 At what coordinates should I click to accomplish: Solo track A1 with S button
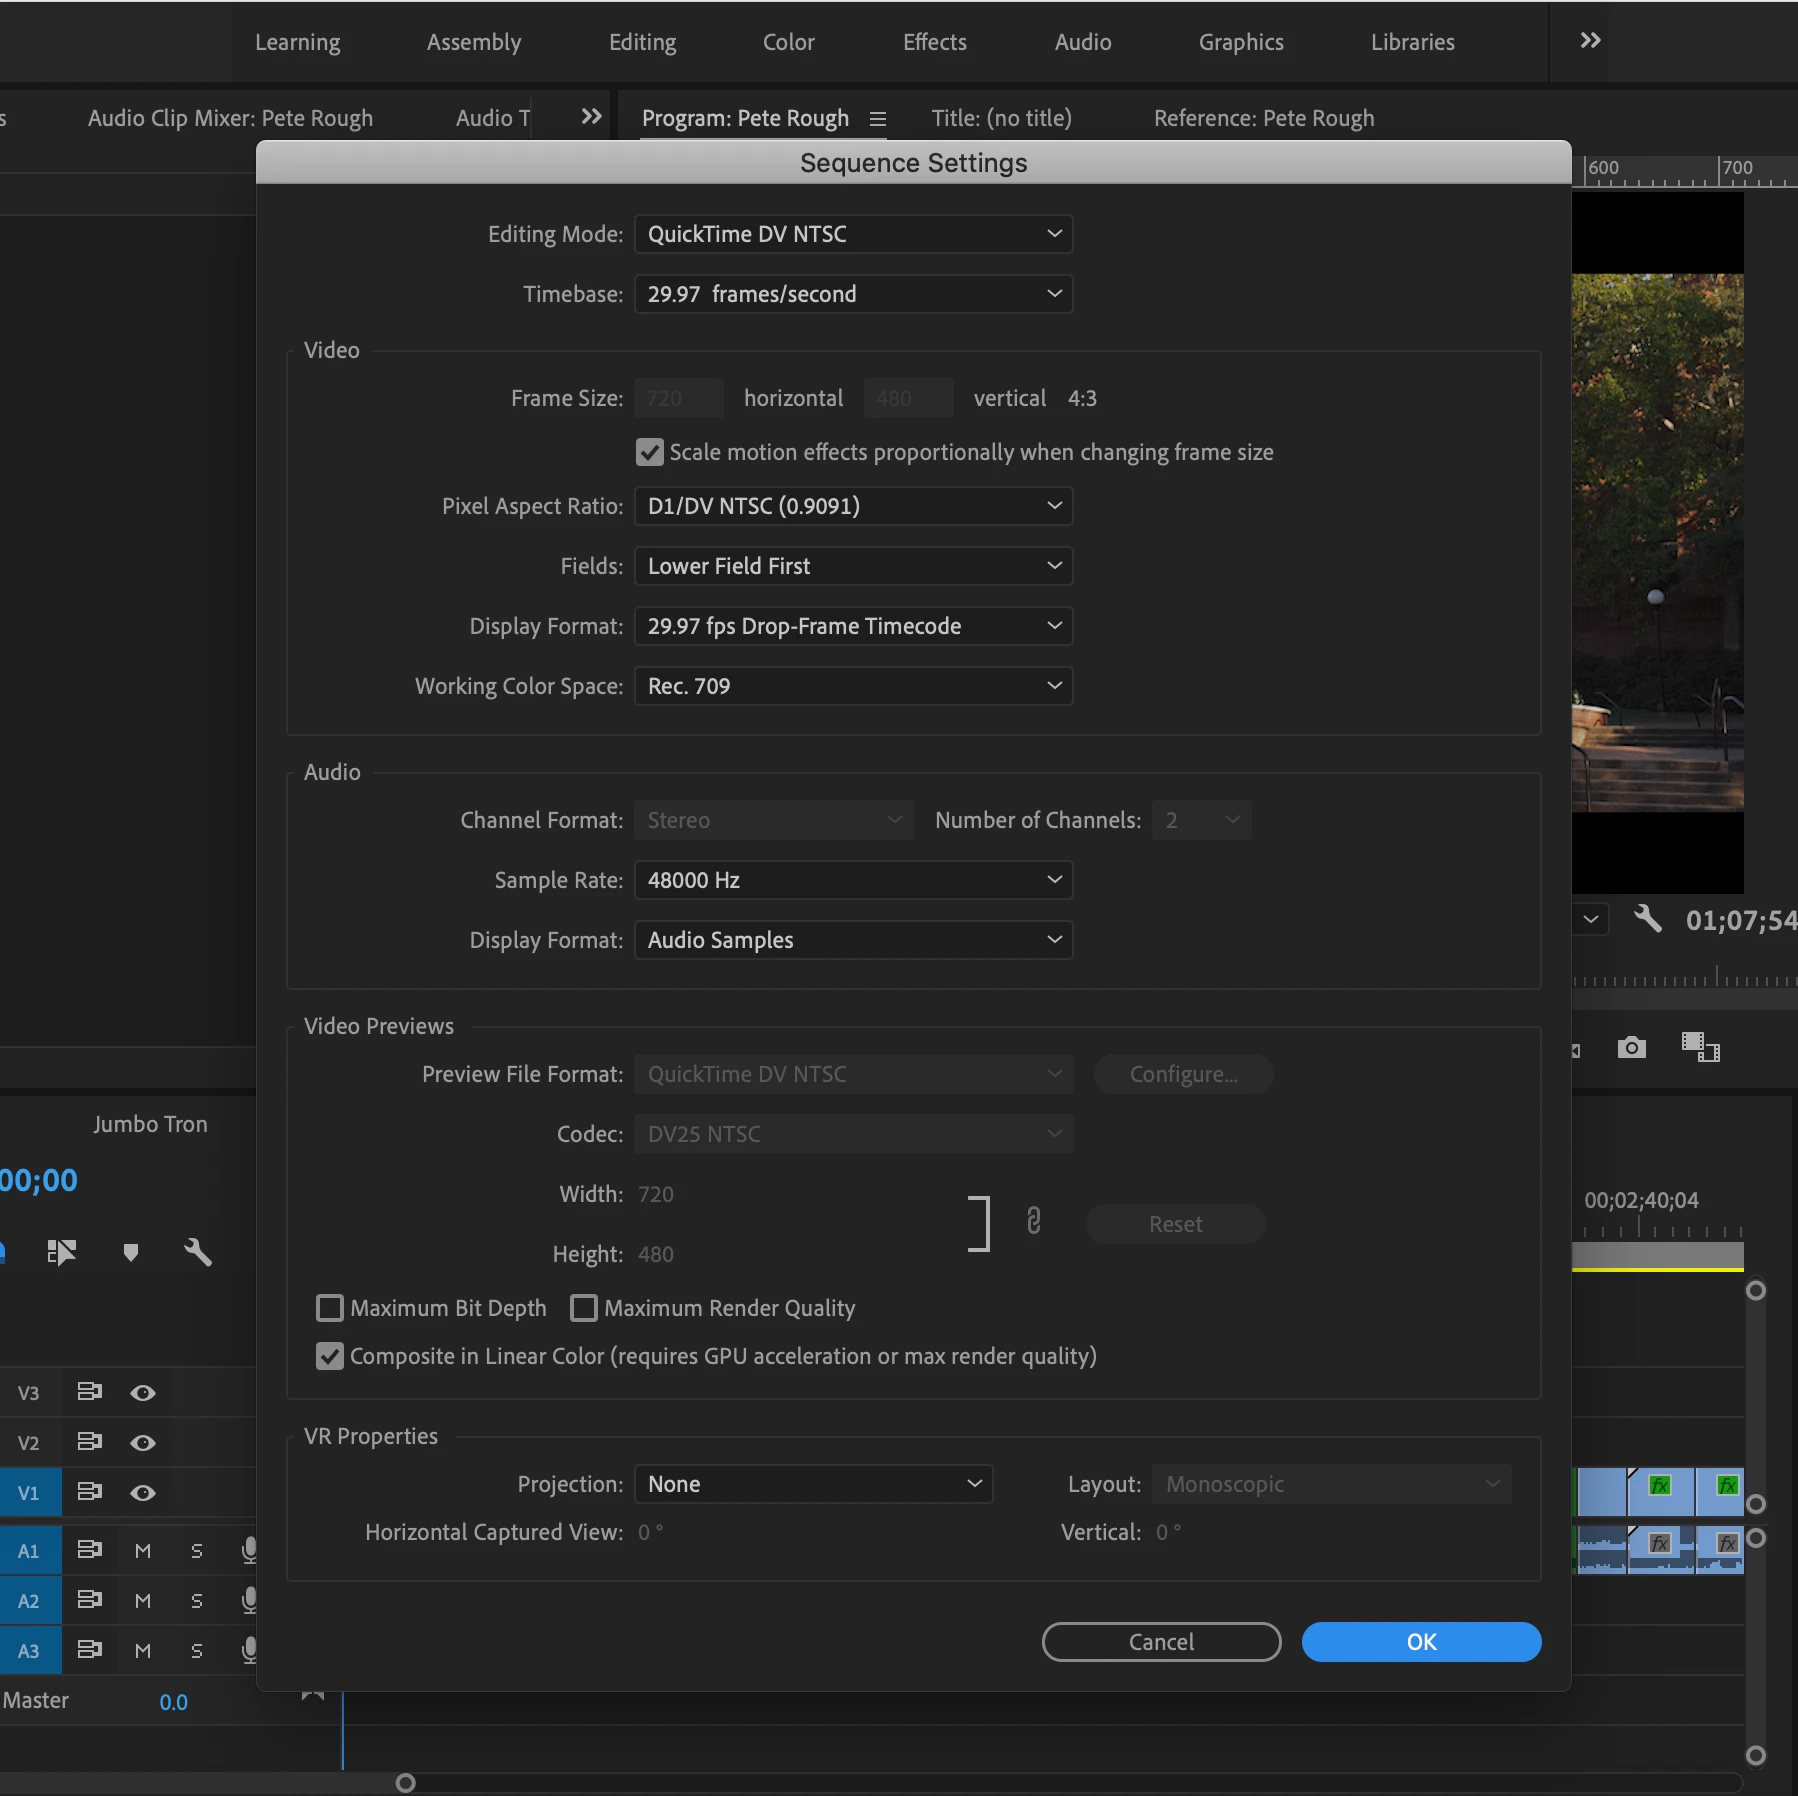(x=197, y=1551)
